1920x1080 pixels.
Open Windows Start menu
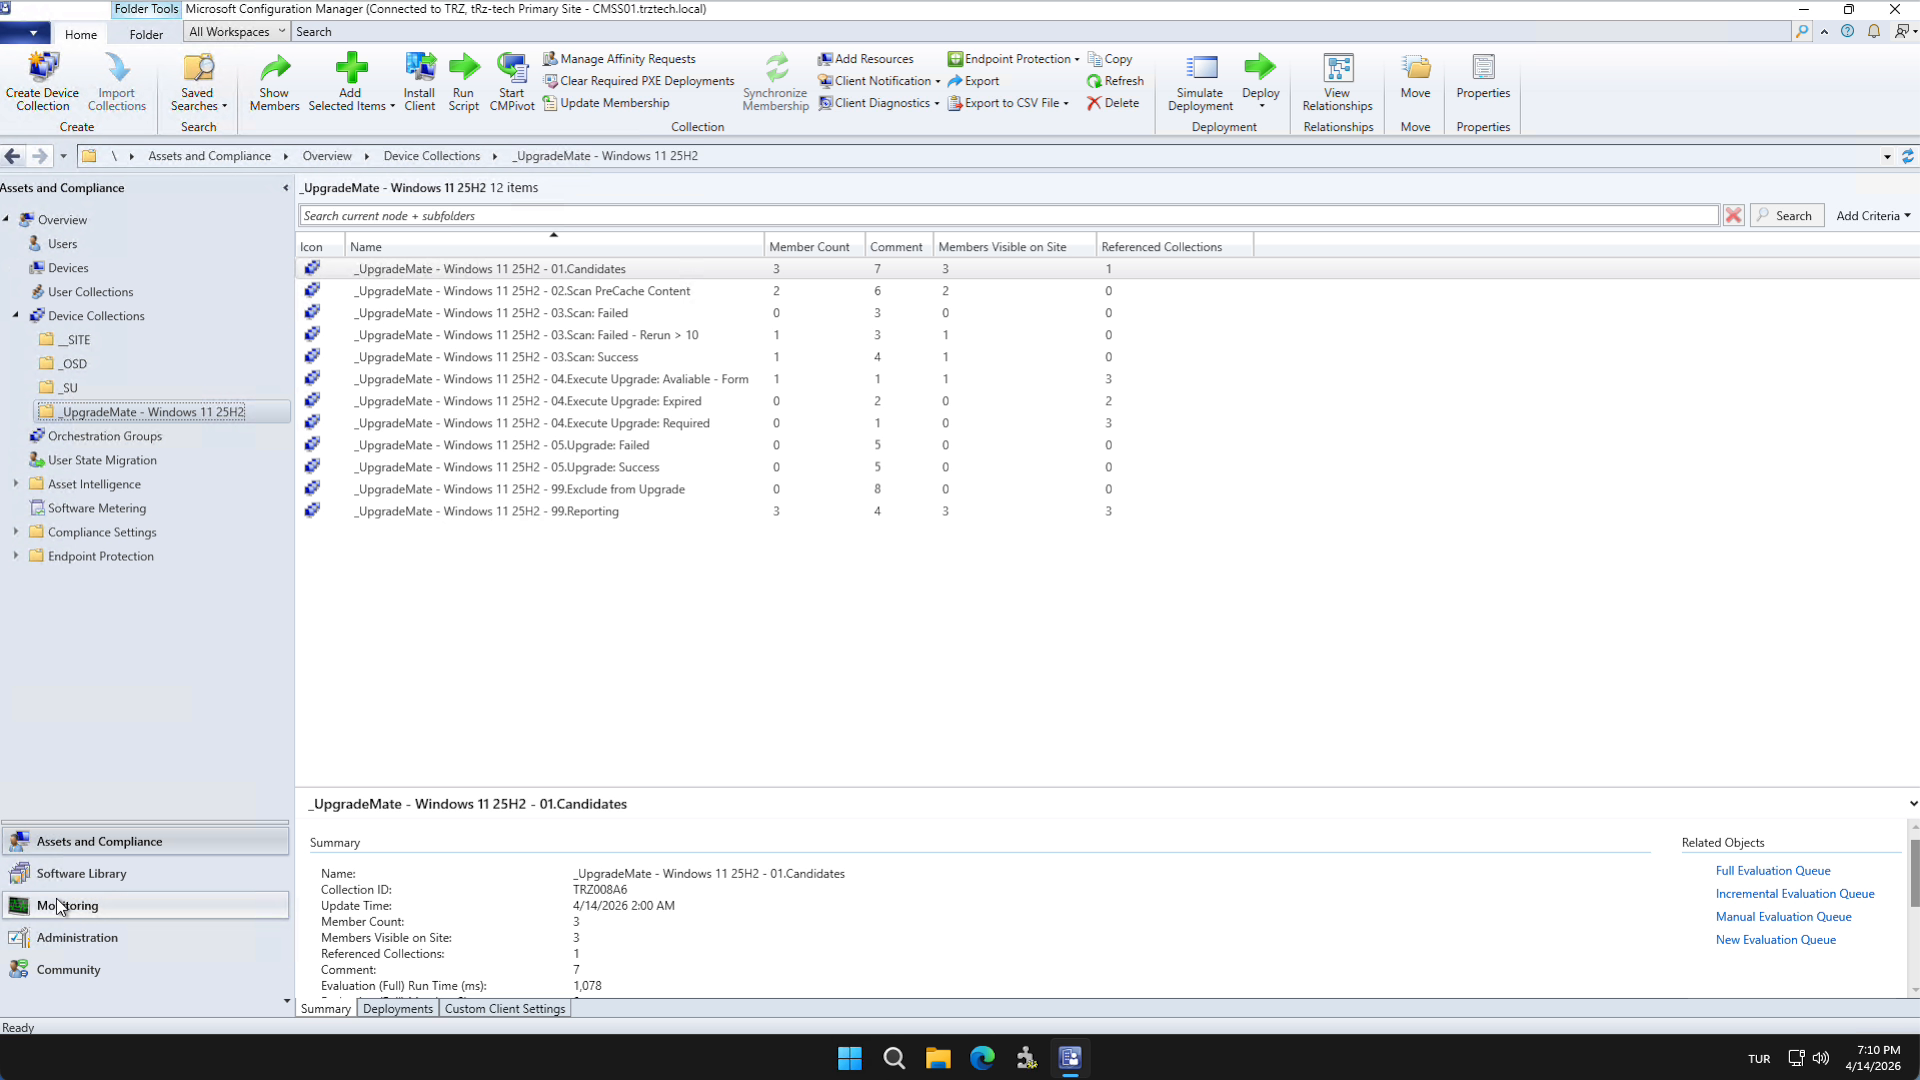point(850,1058)
